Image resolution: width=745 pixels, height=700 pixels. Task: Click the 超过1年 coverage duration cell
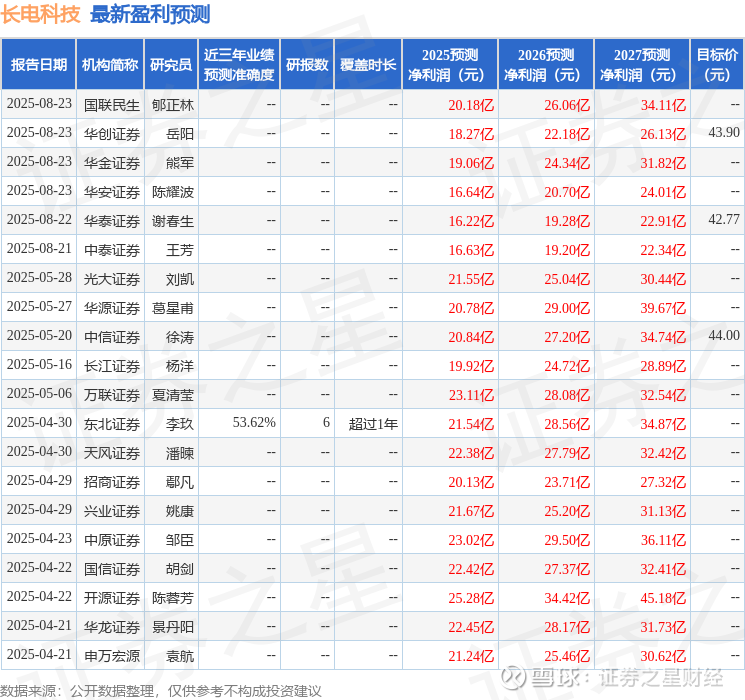(373, 424)
